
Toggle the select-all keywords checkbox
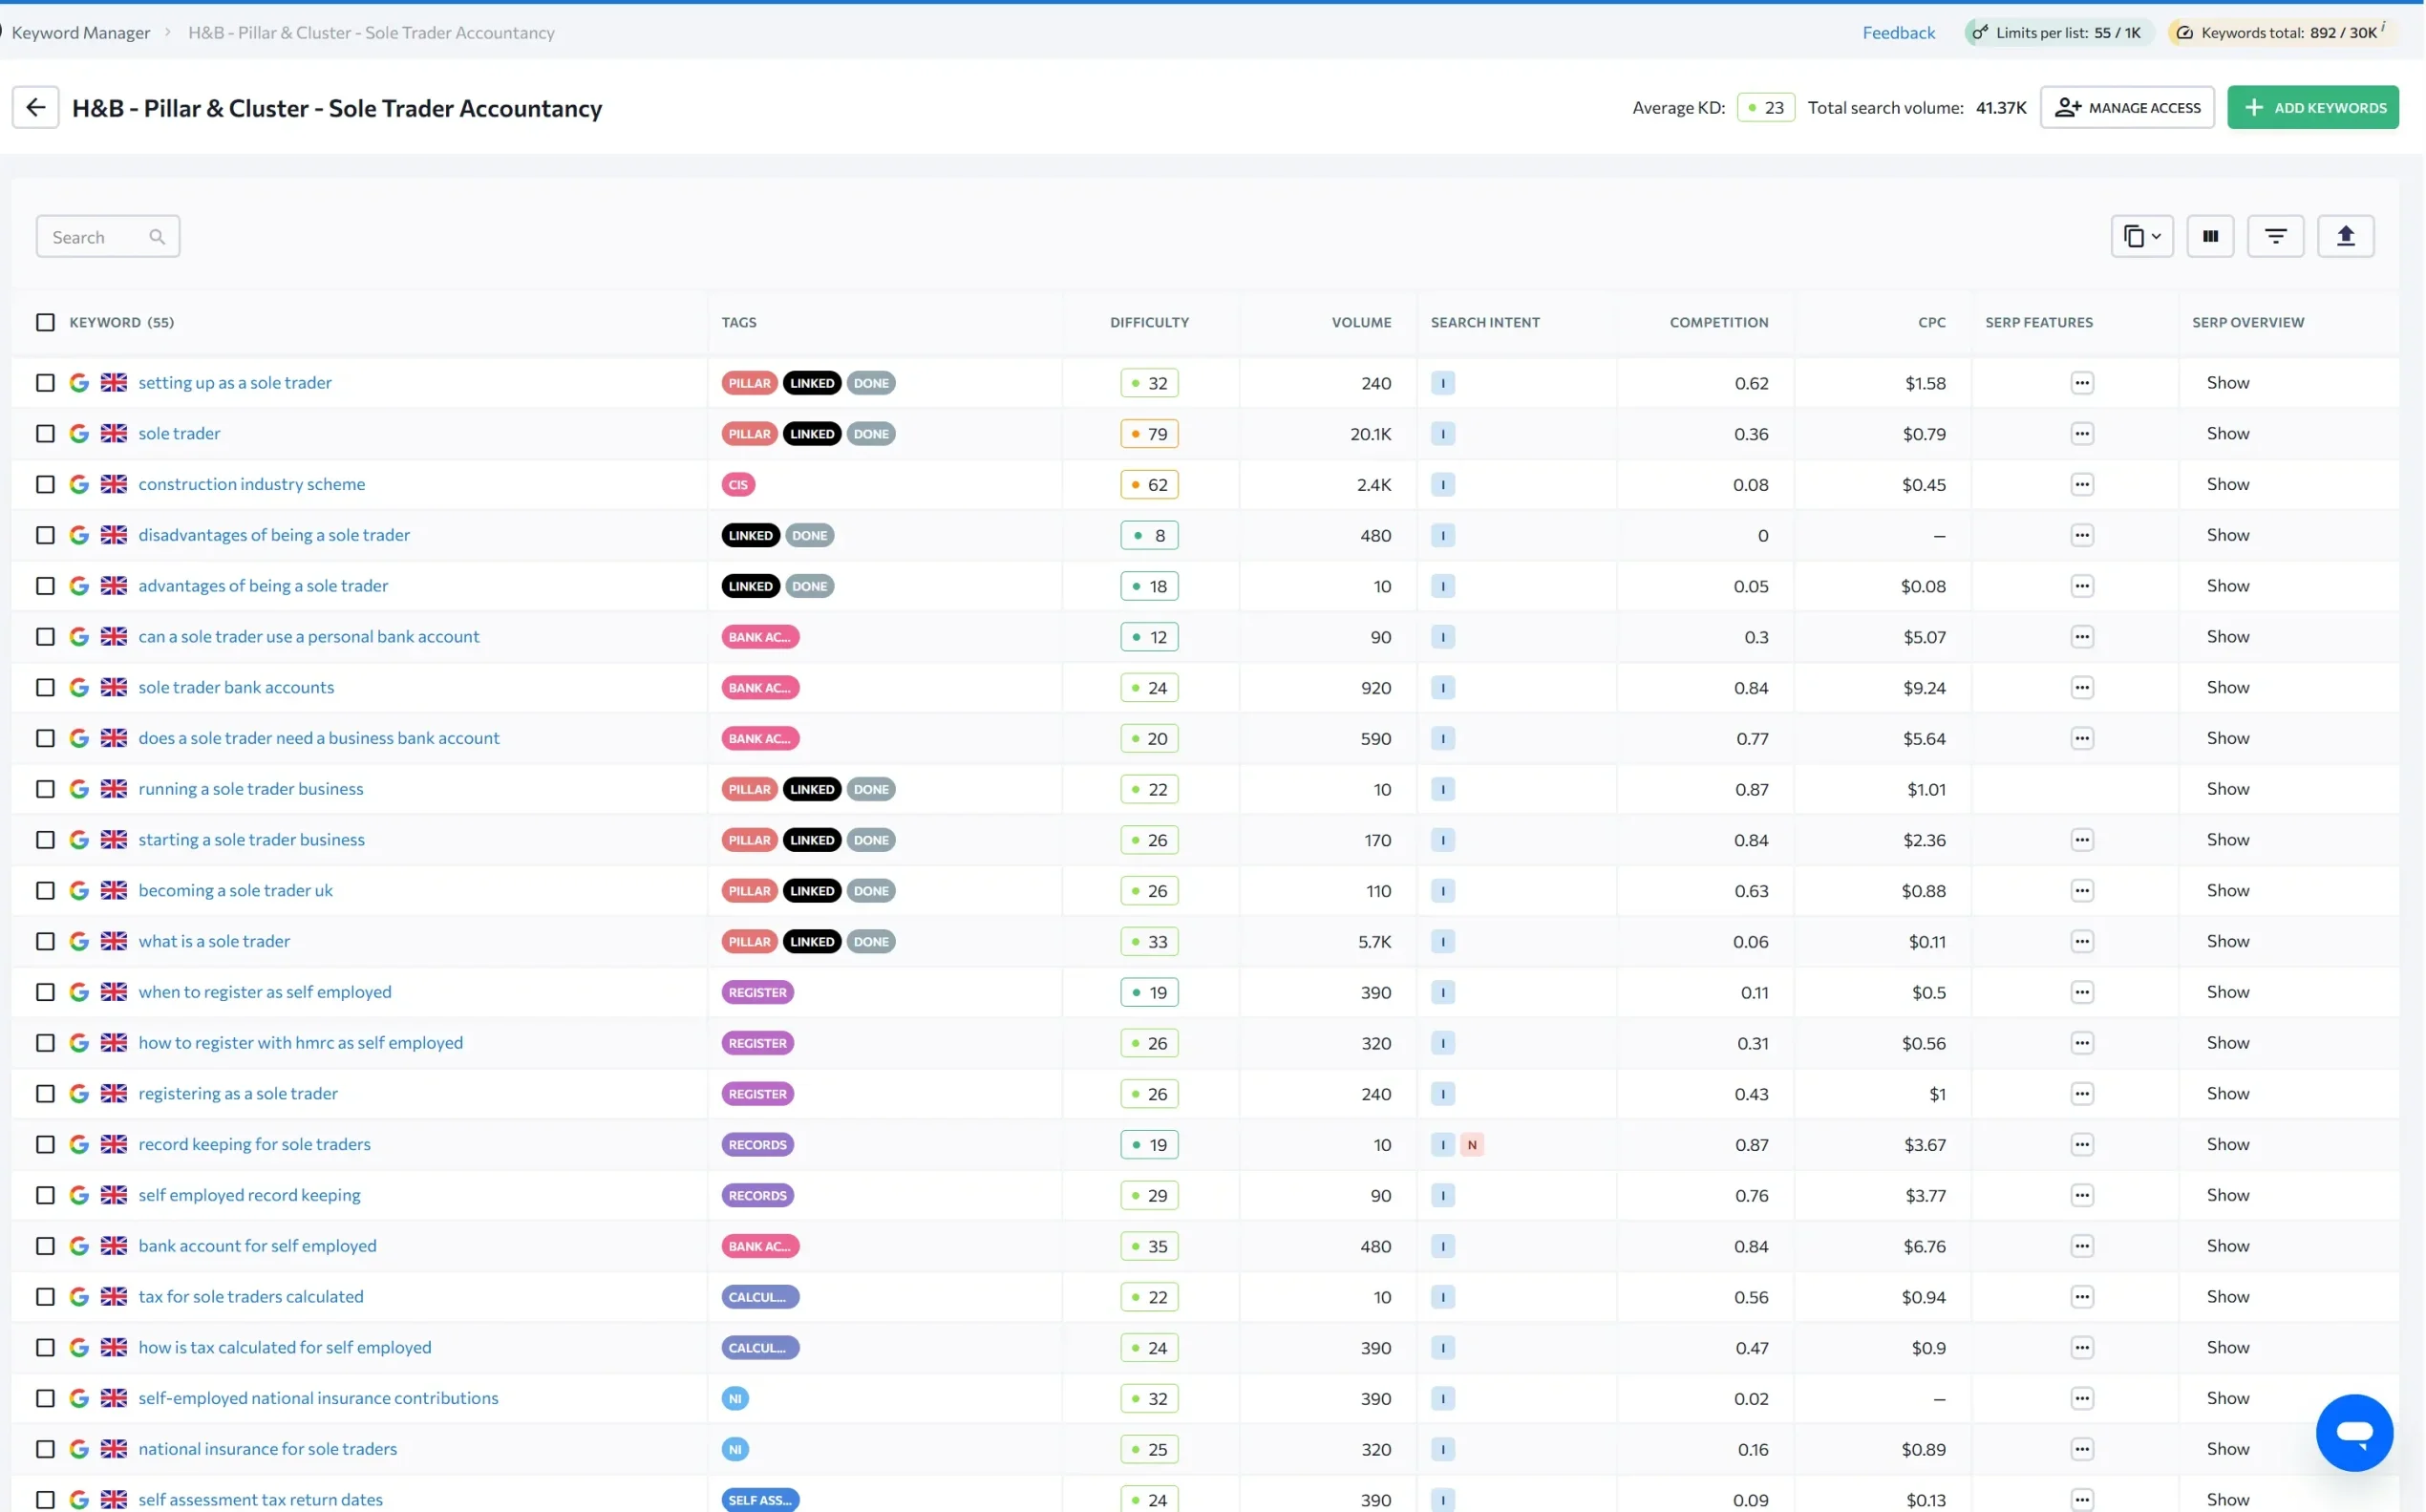(45, 323)
